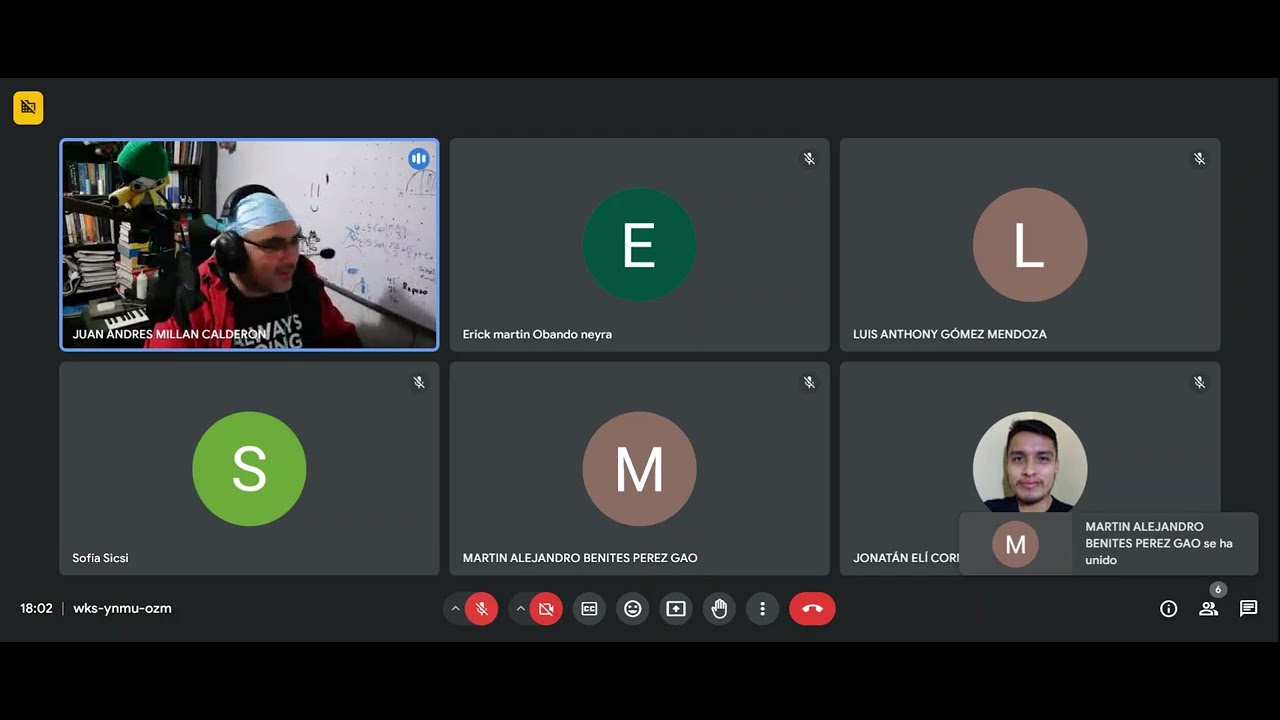Click the name 'Sofía Sicsi'
The image size is (1280, 720).
click(100, 558)
